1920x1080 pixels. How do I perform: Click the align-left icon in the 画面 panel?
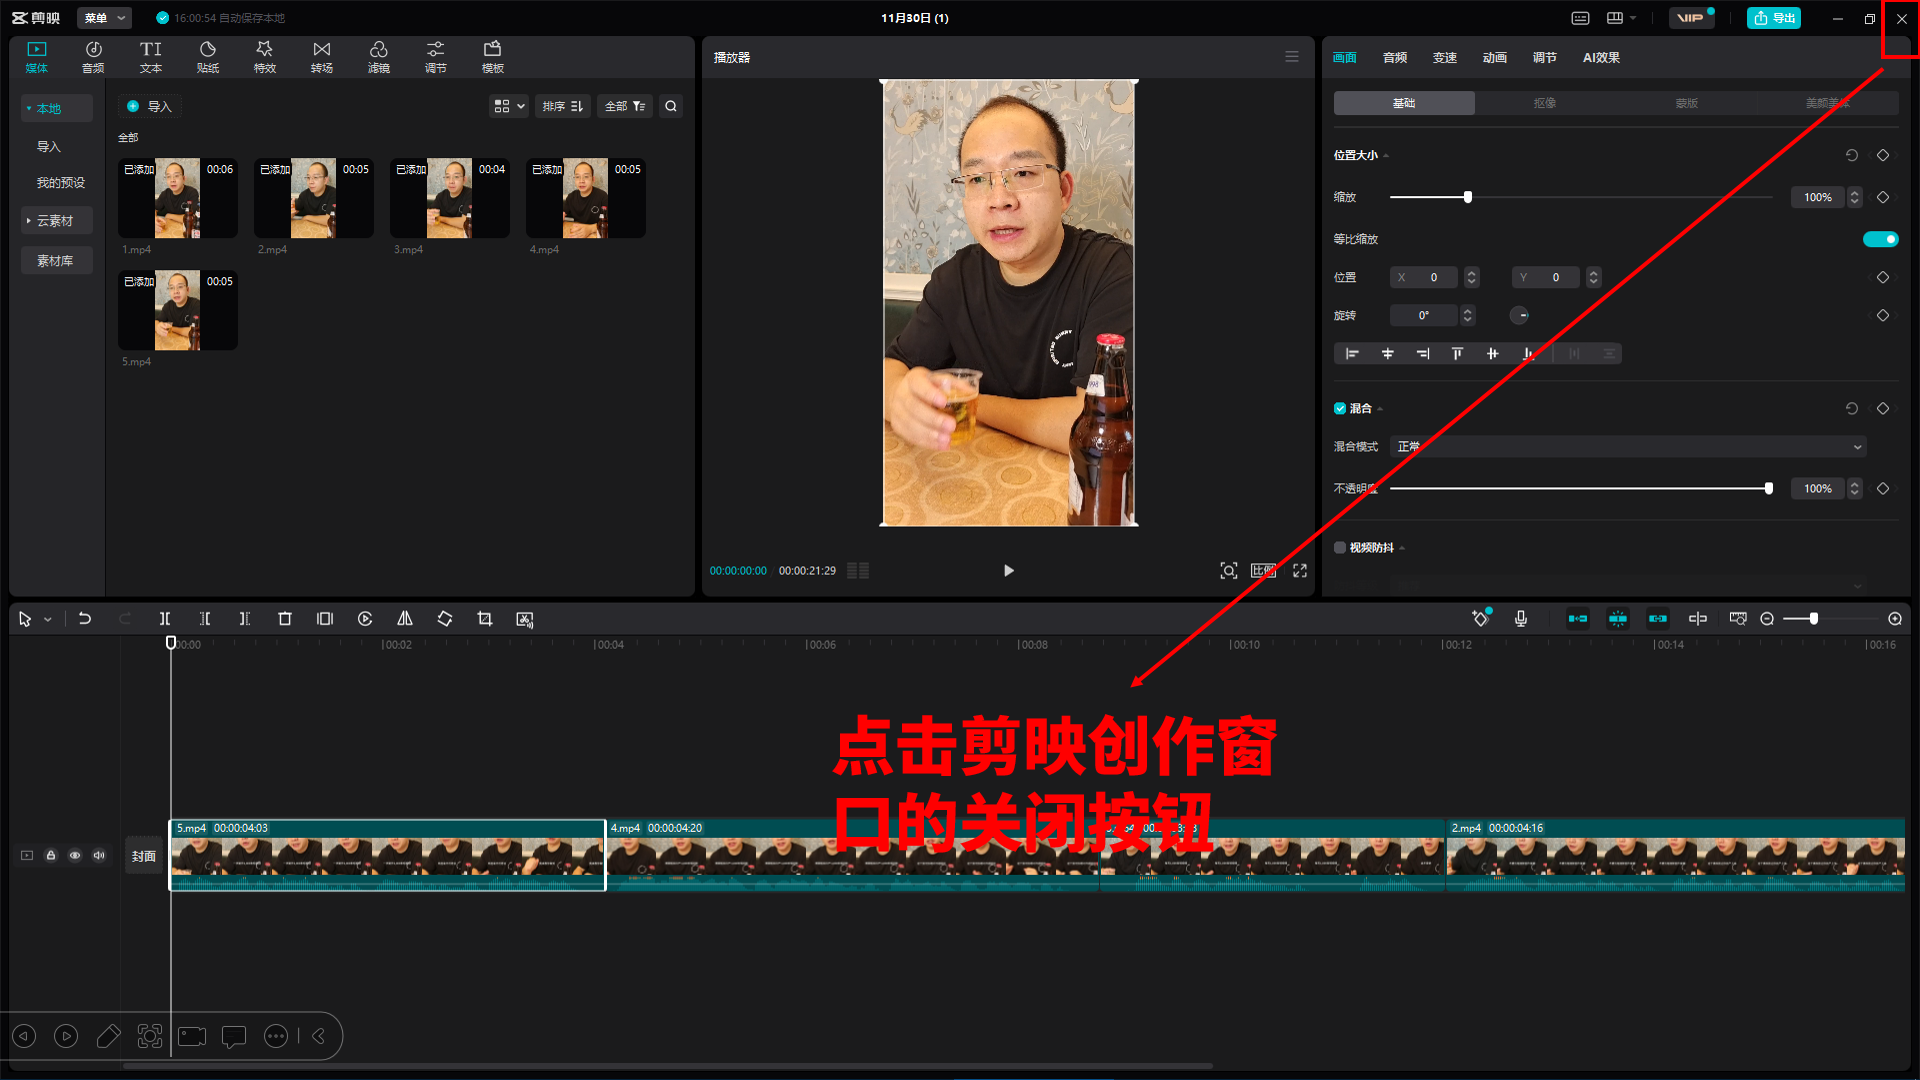click(1352, 353)
